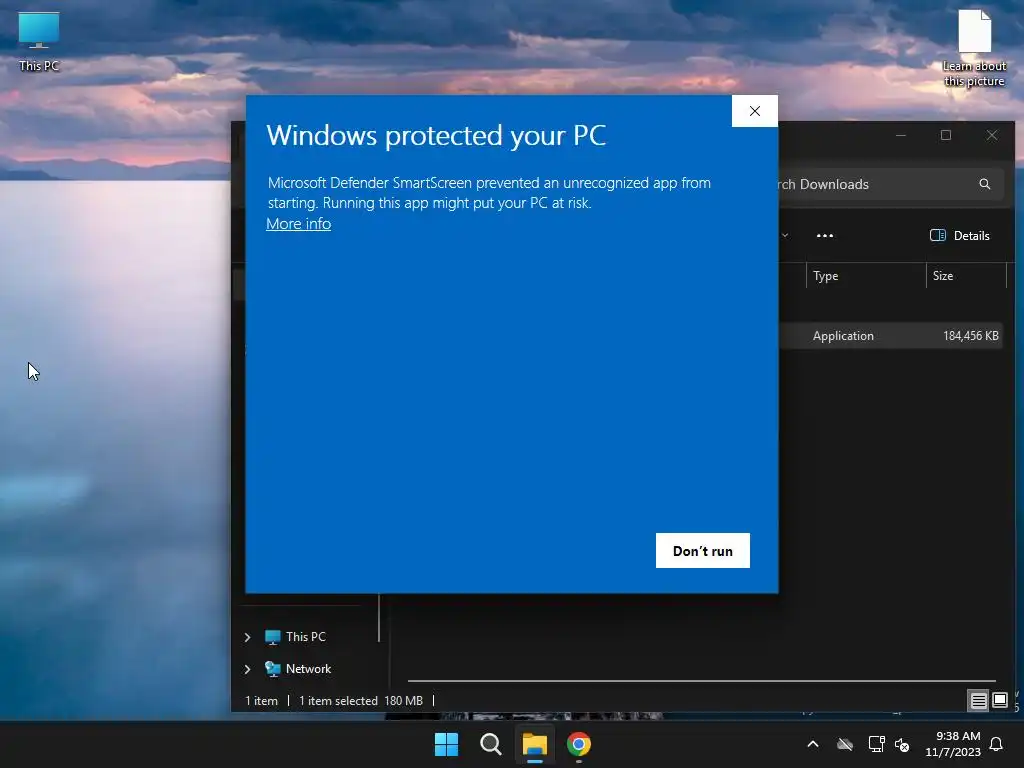This screenshot has height=768, width=1024.
Task: Toggle the Details pane button
Action: (x=959, y=236)
